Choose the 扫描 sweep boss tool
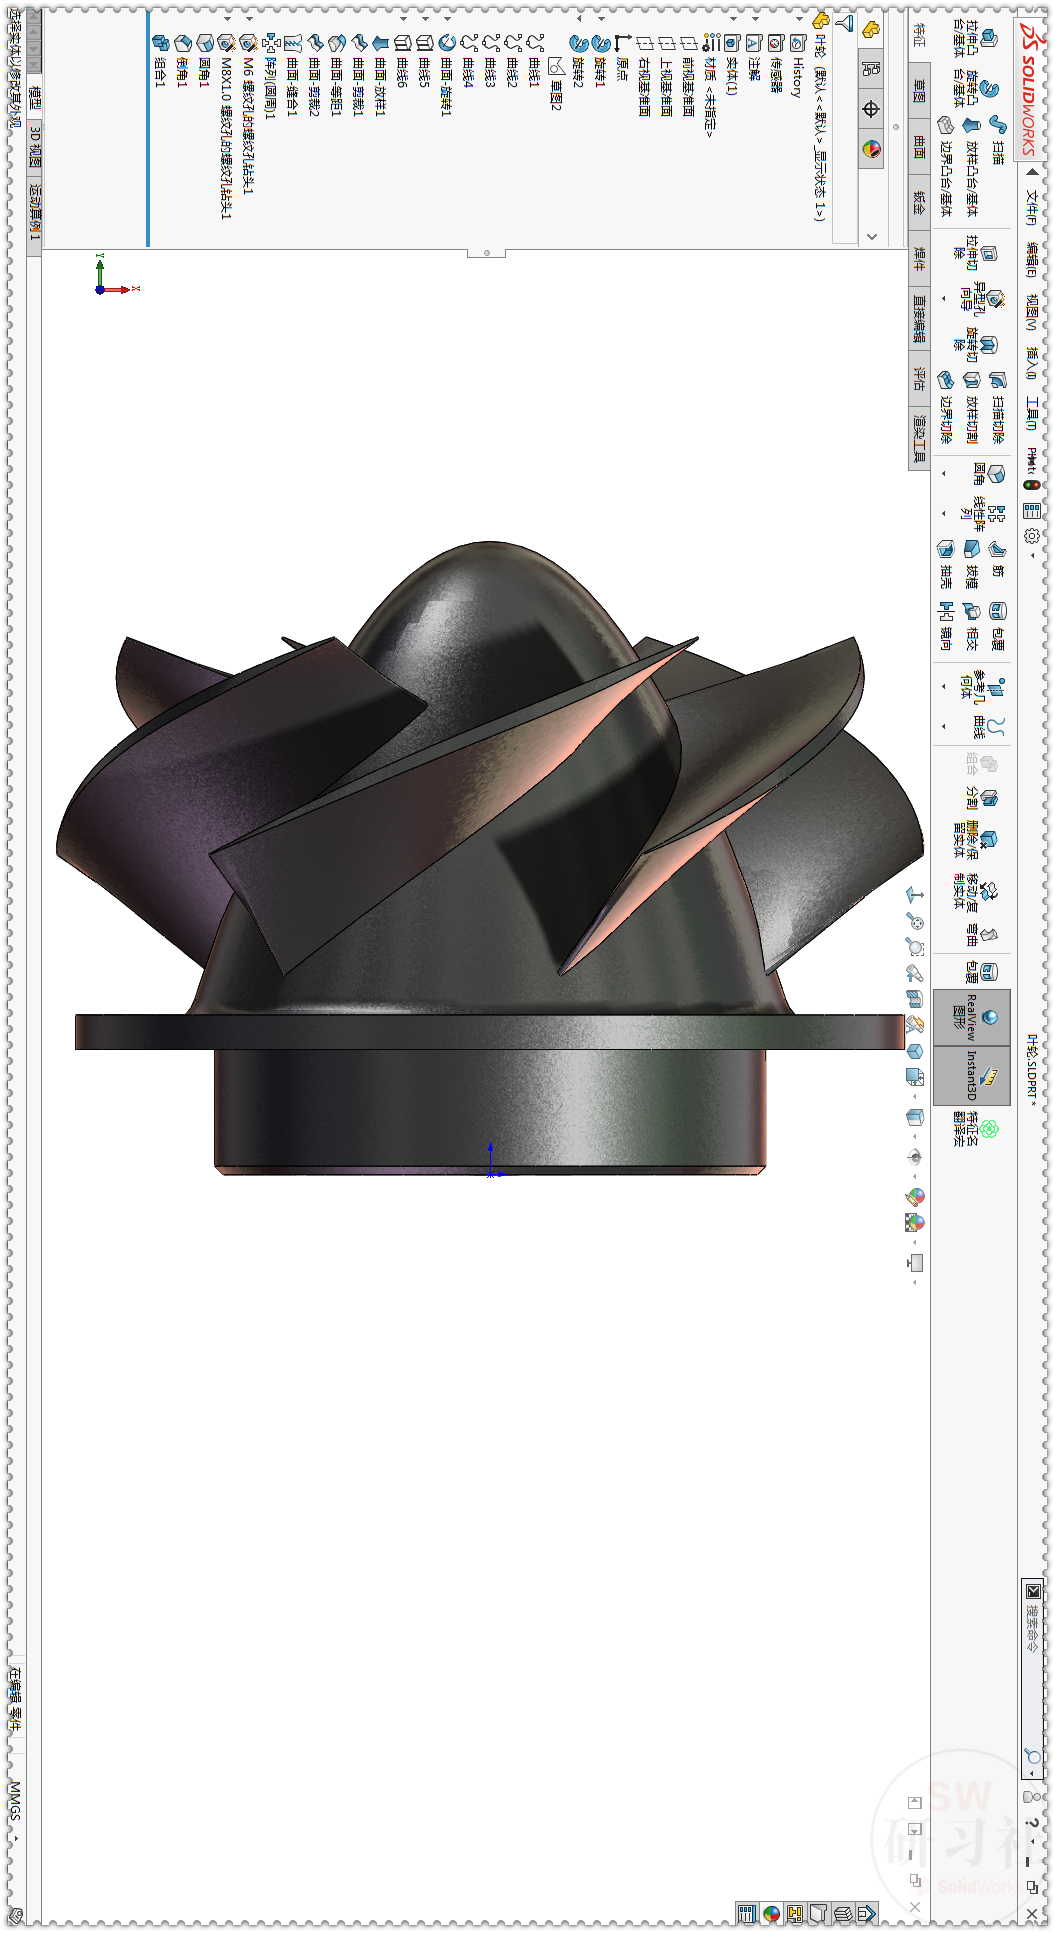The width and height of the screenshot is (1055, 1933). click(x=998, y=140)
